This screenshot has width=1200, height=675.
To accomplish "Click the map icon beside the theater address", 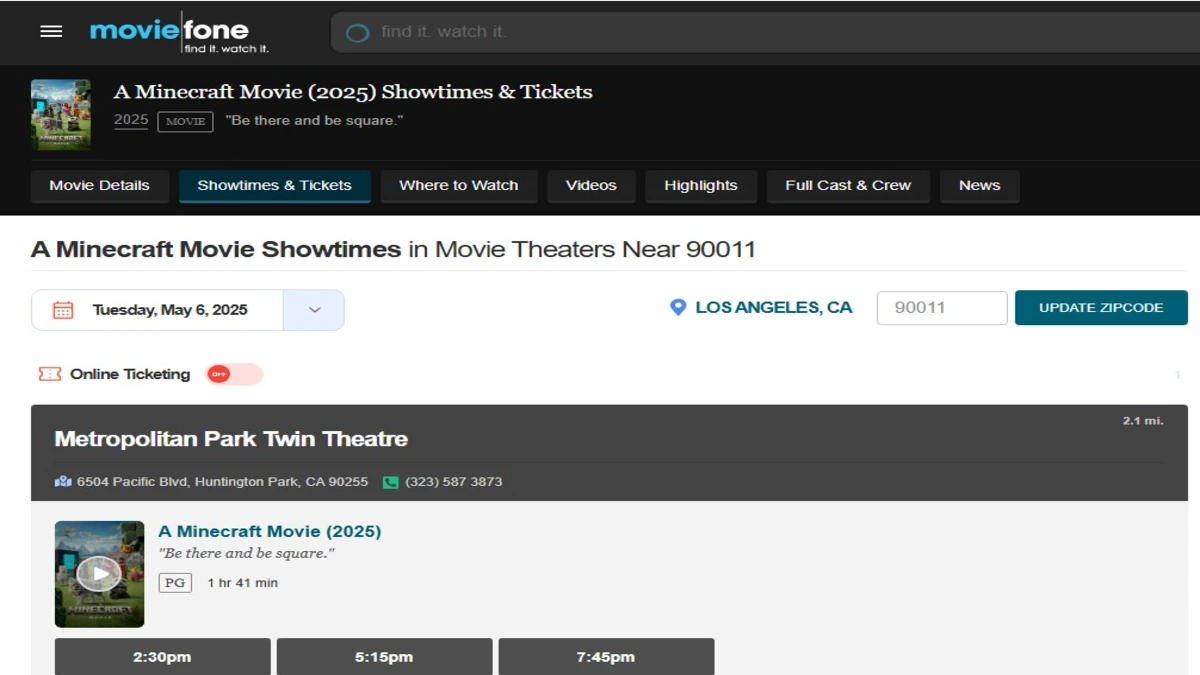I will [x=64, y=482].
